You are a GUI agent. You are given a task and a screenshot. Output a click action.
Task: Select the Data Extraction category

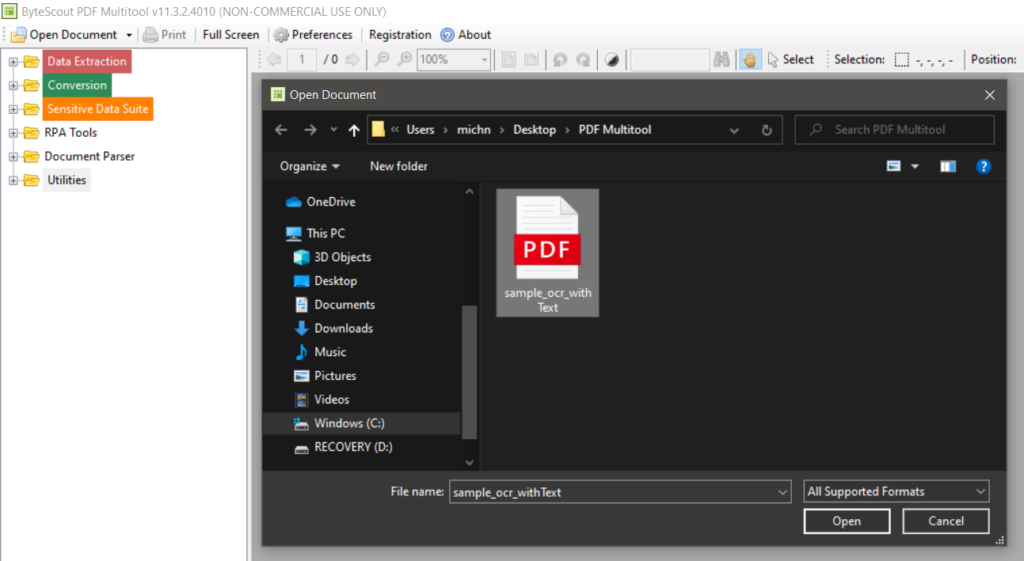(87, 61)
